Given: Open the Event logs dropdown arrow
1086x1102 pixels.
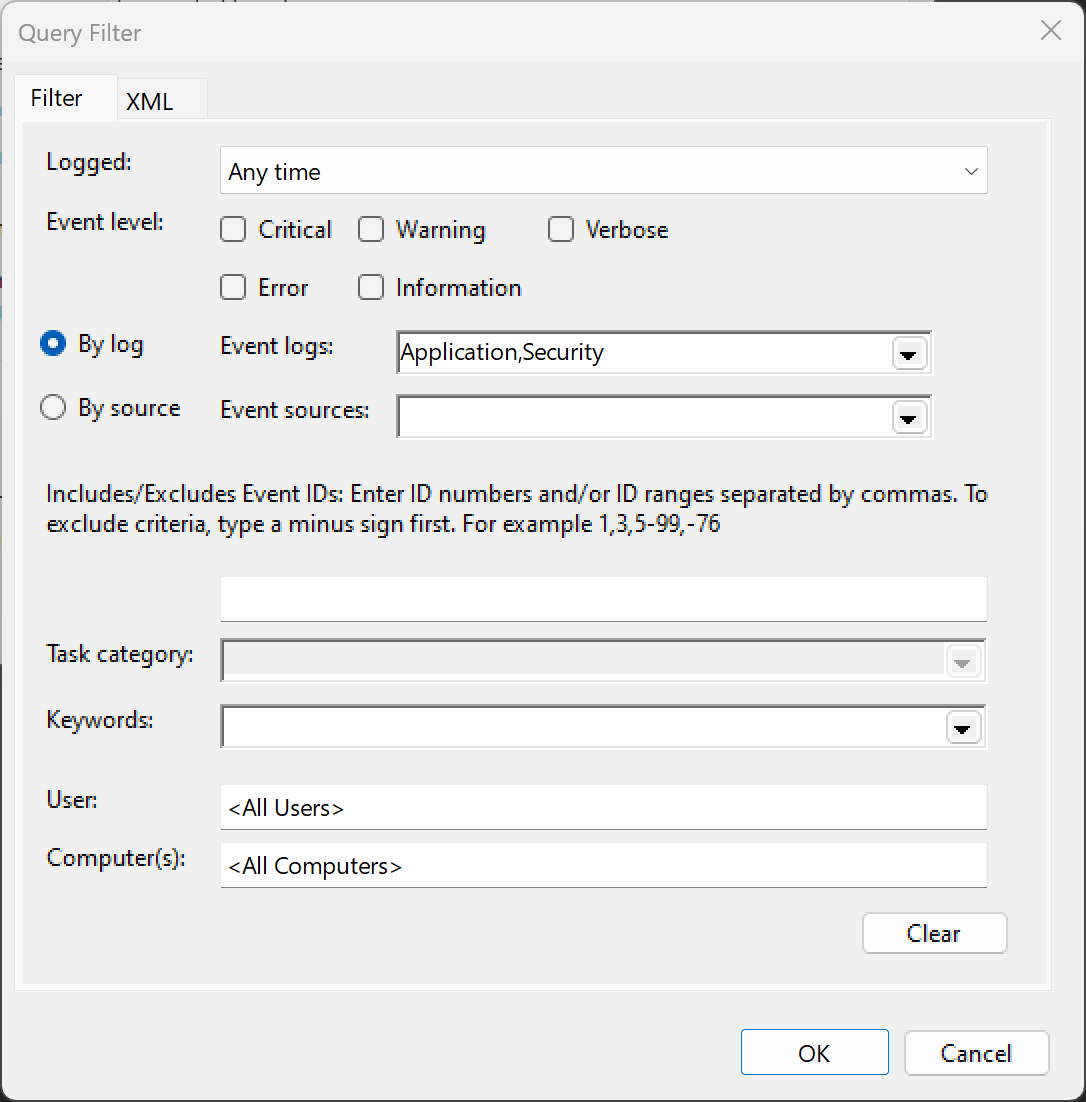Looking at the screenshot, I should pyautogui.click(x=908, y=354).
